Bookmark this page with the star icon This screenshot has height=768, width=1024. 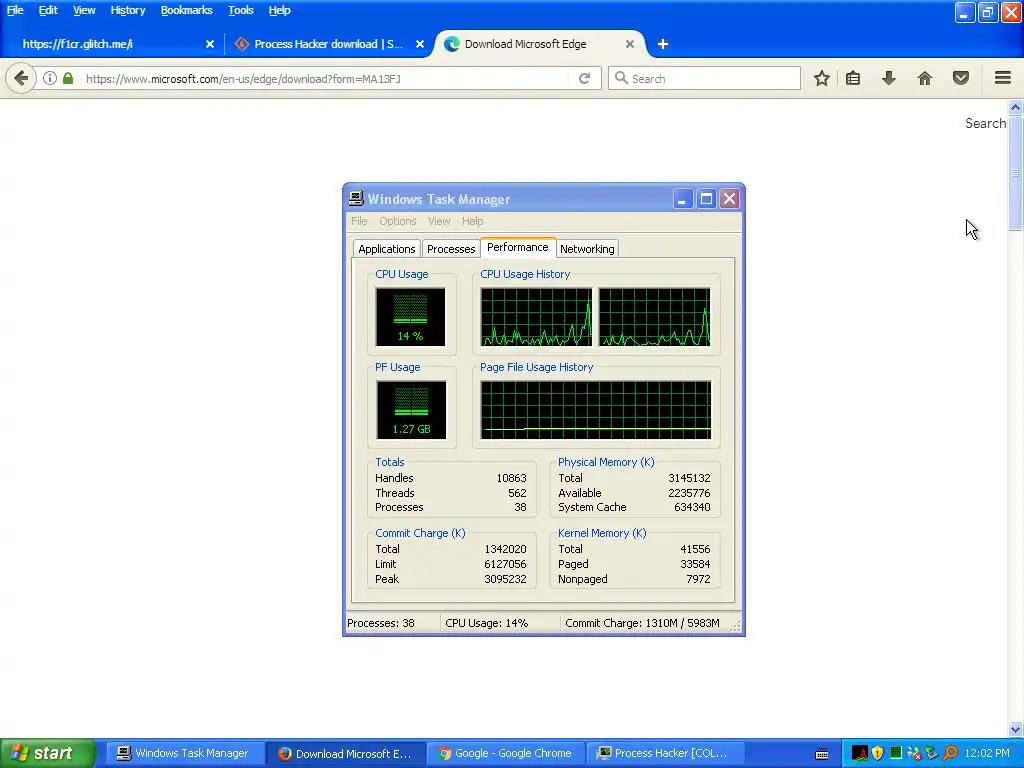(x=822, y=78)
